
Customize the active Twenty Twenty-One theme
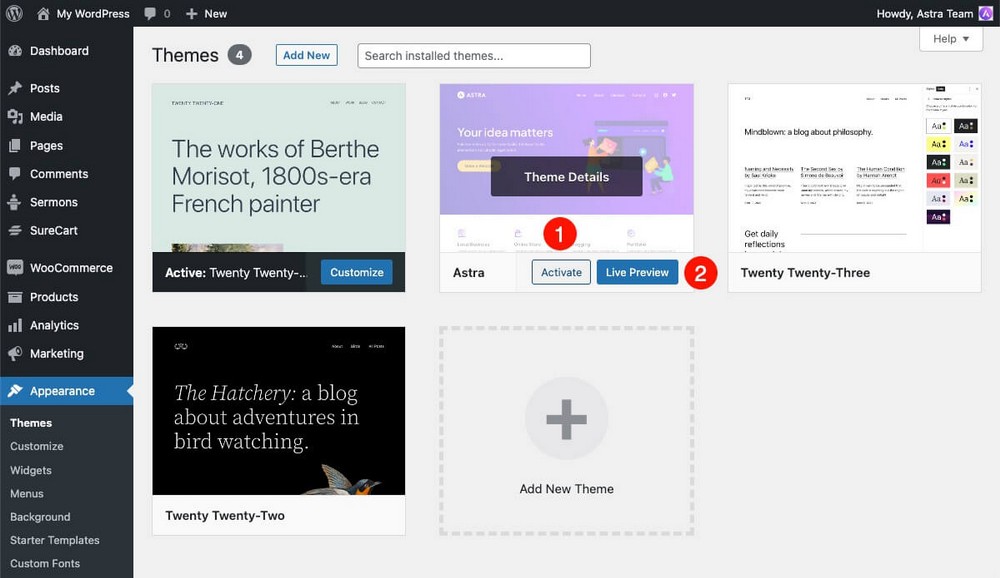357,272
